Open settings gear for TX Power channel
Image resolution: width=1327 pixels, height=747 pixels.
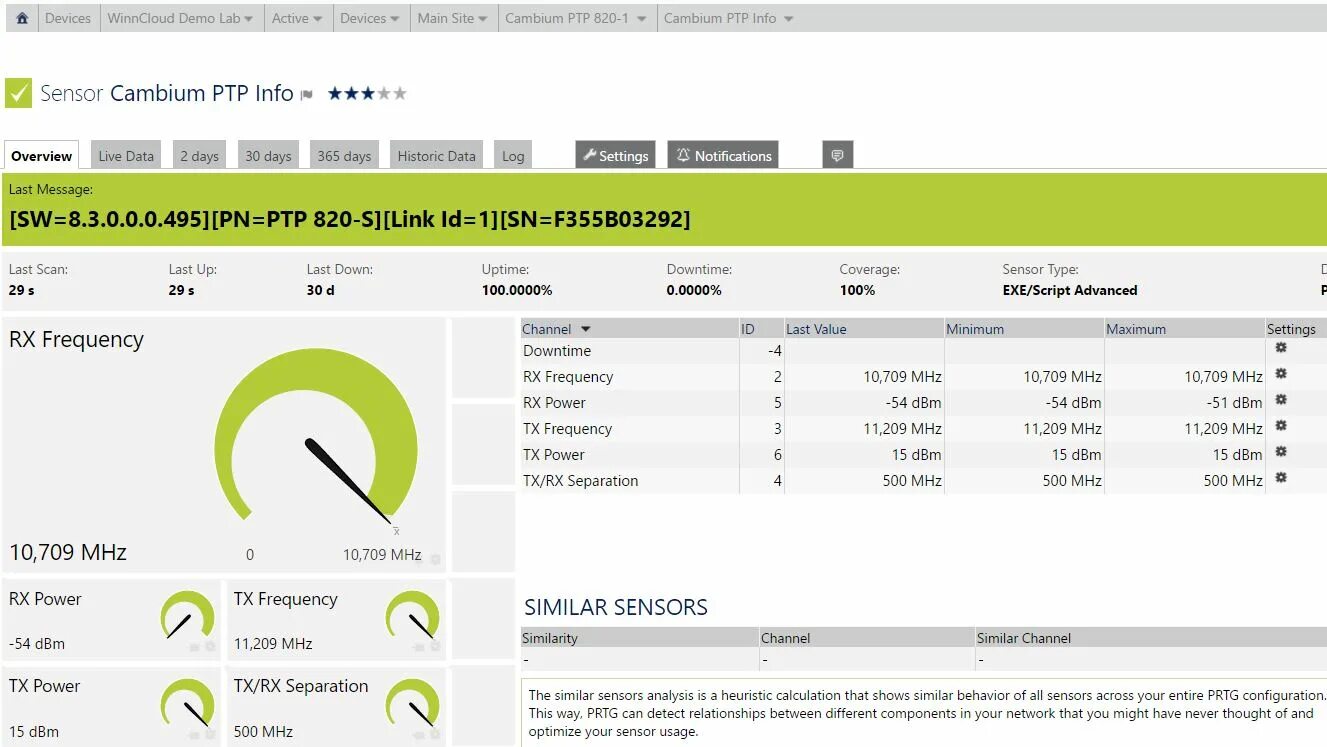[x=1281, y=452]
